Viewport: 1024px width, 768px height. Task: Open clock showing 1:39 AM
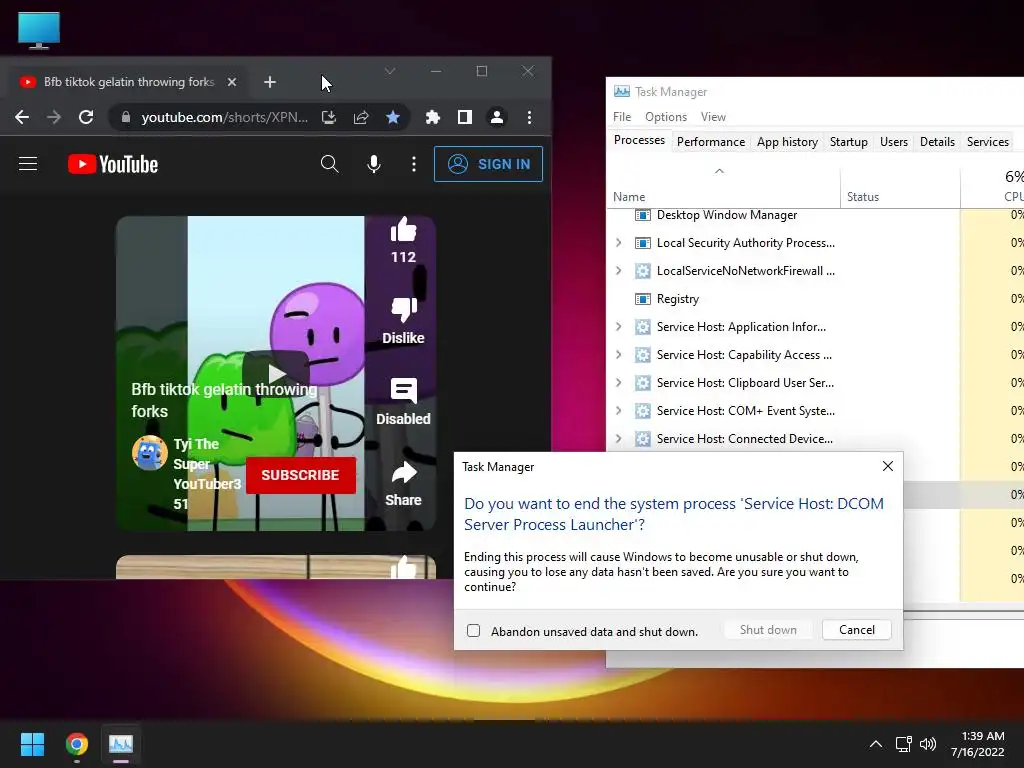pos(978,744)
